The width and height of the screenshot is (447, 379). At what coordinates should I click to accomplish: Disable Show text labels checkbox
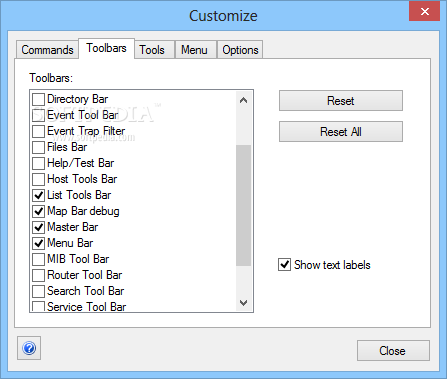click(284, 265)
